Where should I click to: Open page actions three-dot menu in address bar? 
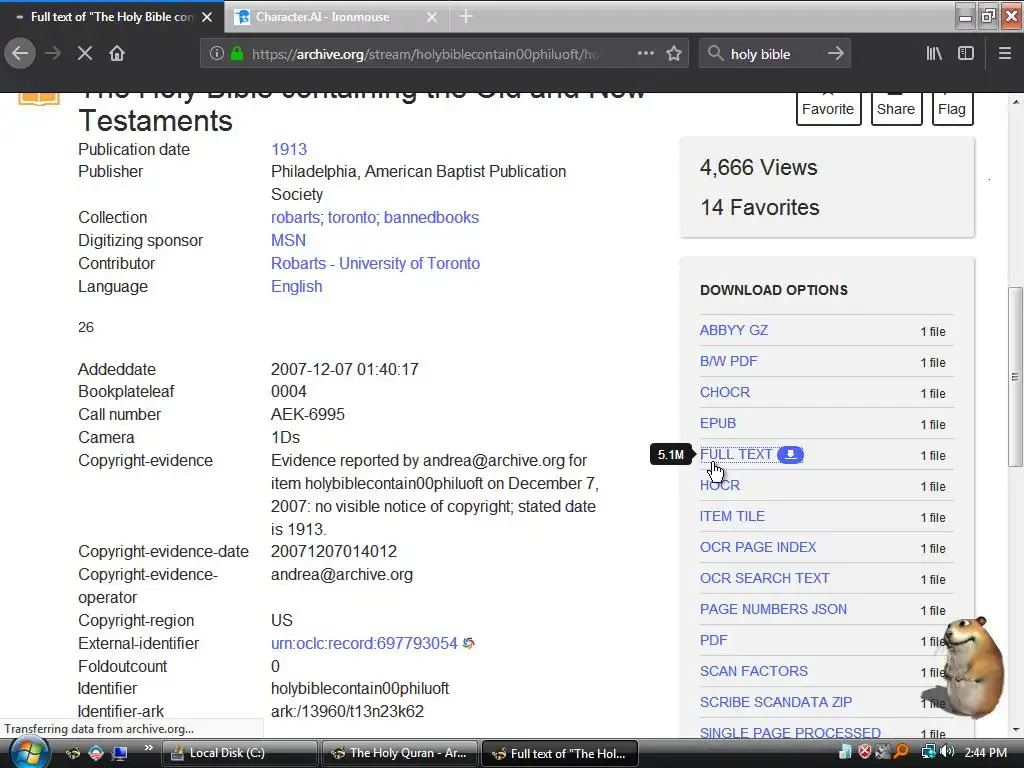(645, 54)
